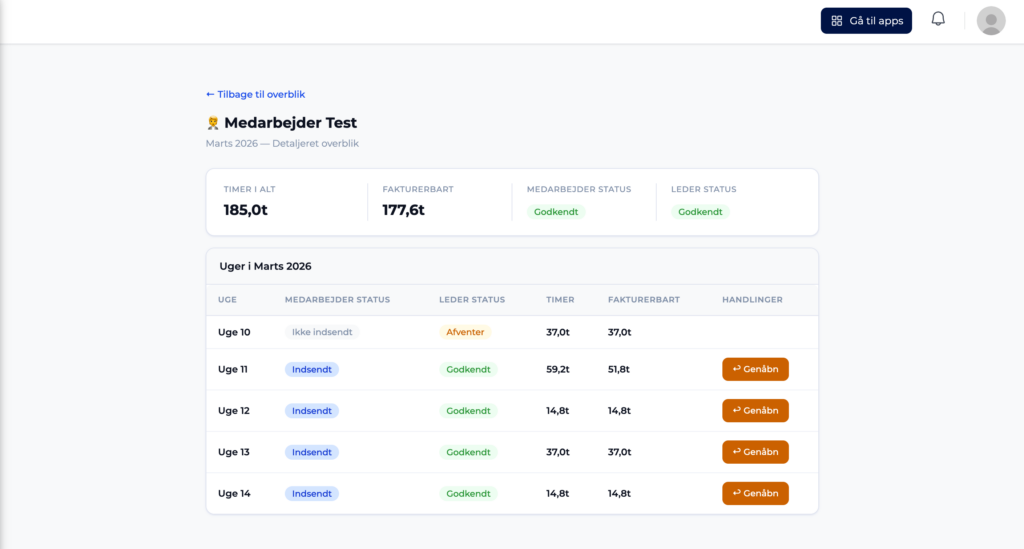Reopen Uge 11 with Genåbn button

click(x=755, y=369)
